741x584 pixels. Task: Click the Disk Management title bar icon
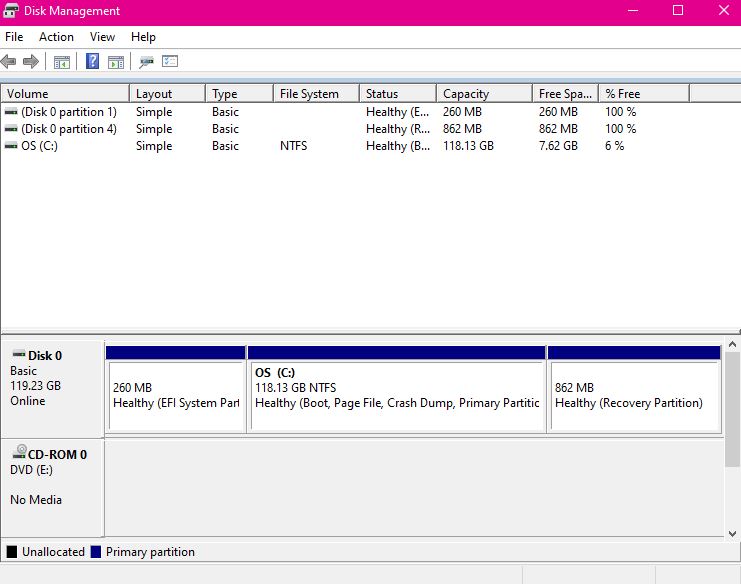tap(10, 10)
